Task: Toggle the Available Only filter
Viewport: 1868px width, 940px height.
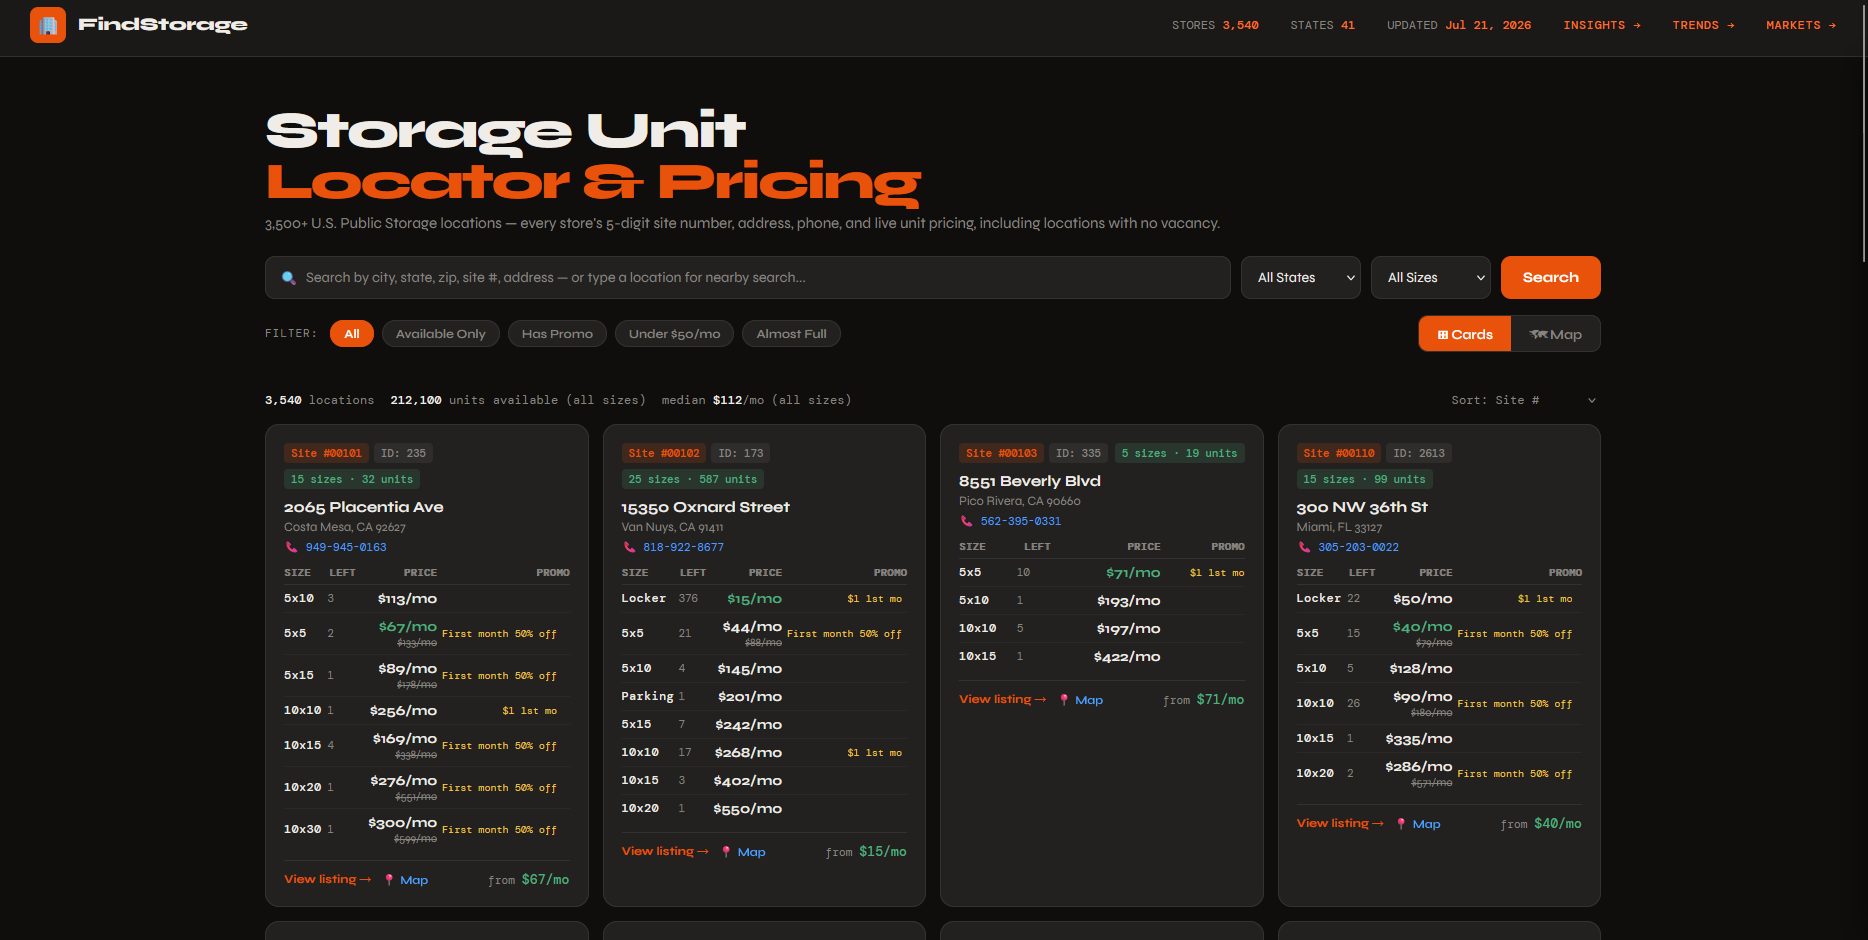Action: pyautogui.click(x=441, y=334)
